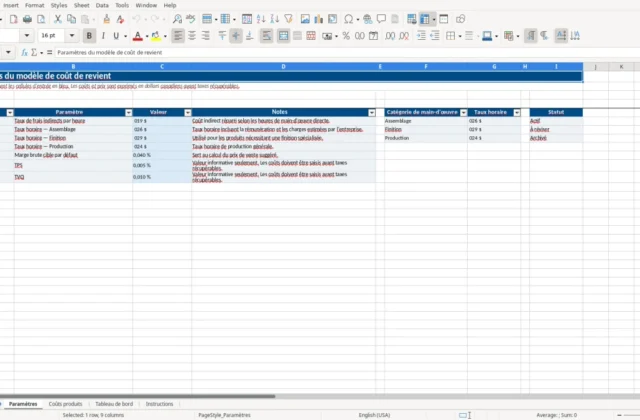
Task: Open the Paramètre column filter dropdown
Action: click(x=129, y=113)
